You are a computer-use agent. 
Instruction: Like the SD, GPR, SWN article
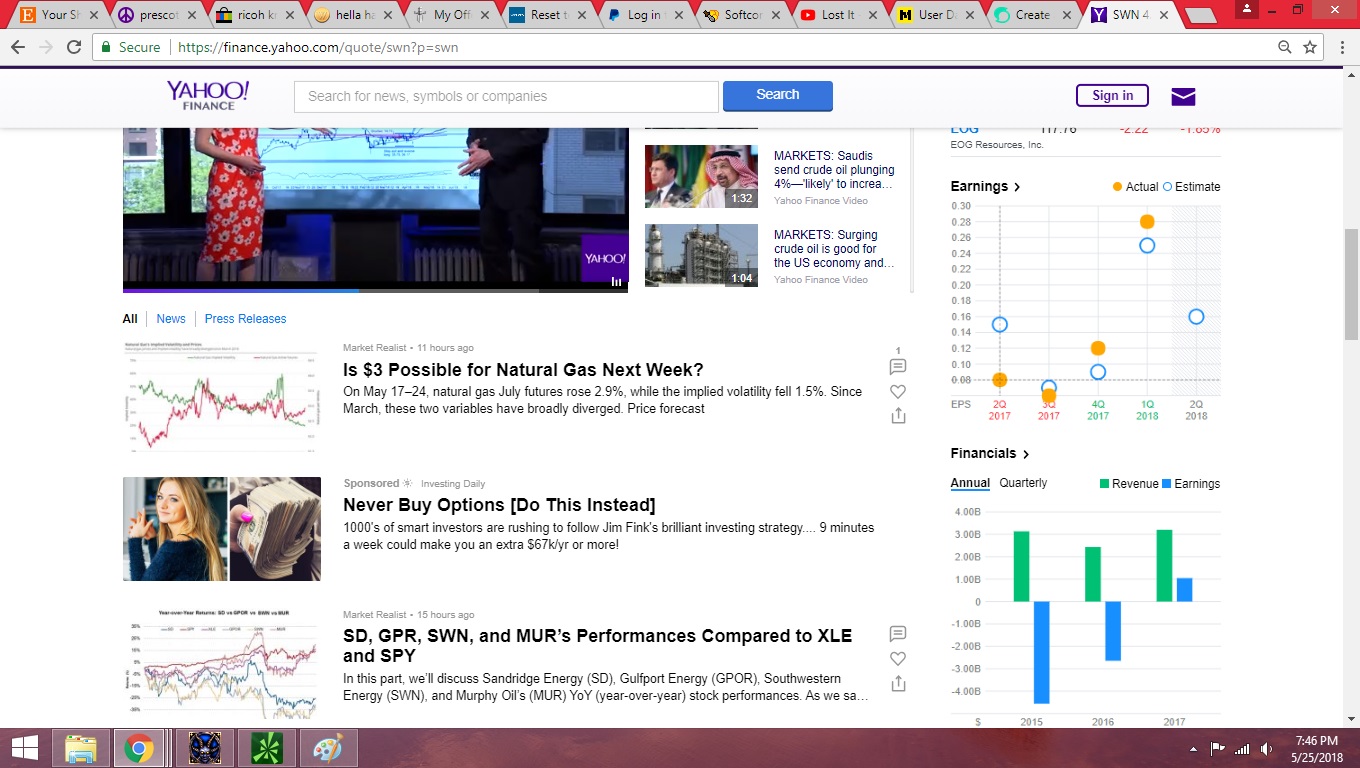point(898,659)
